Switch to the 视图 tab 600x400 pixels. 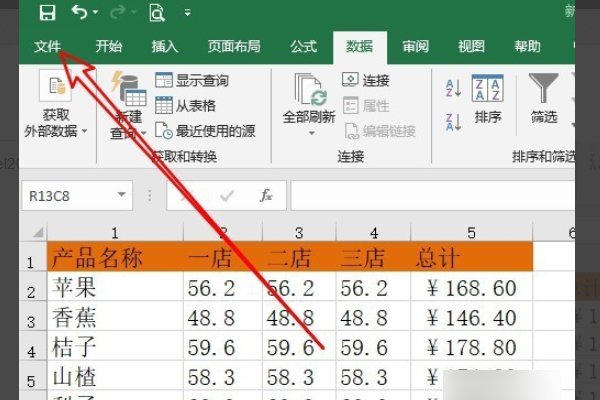click(x=471, y=46)
